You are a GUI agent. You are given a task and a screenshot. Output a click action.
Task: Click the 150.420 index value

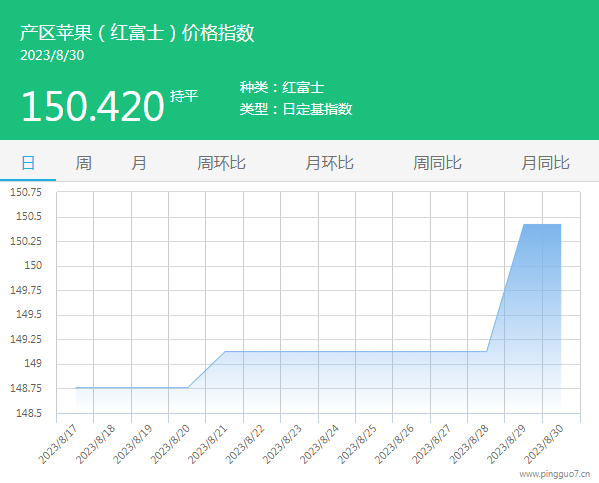click(92, 106)
